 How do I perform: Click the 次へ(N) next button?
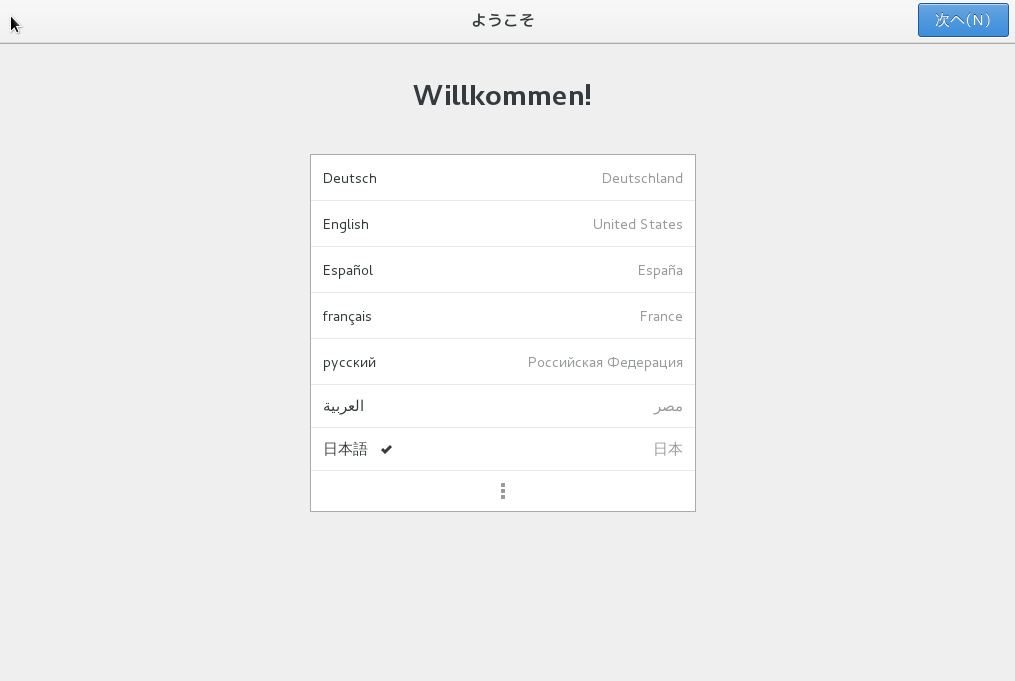[x=963, y=20]
